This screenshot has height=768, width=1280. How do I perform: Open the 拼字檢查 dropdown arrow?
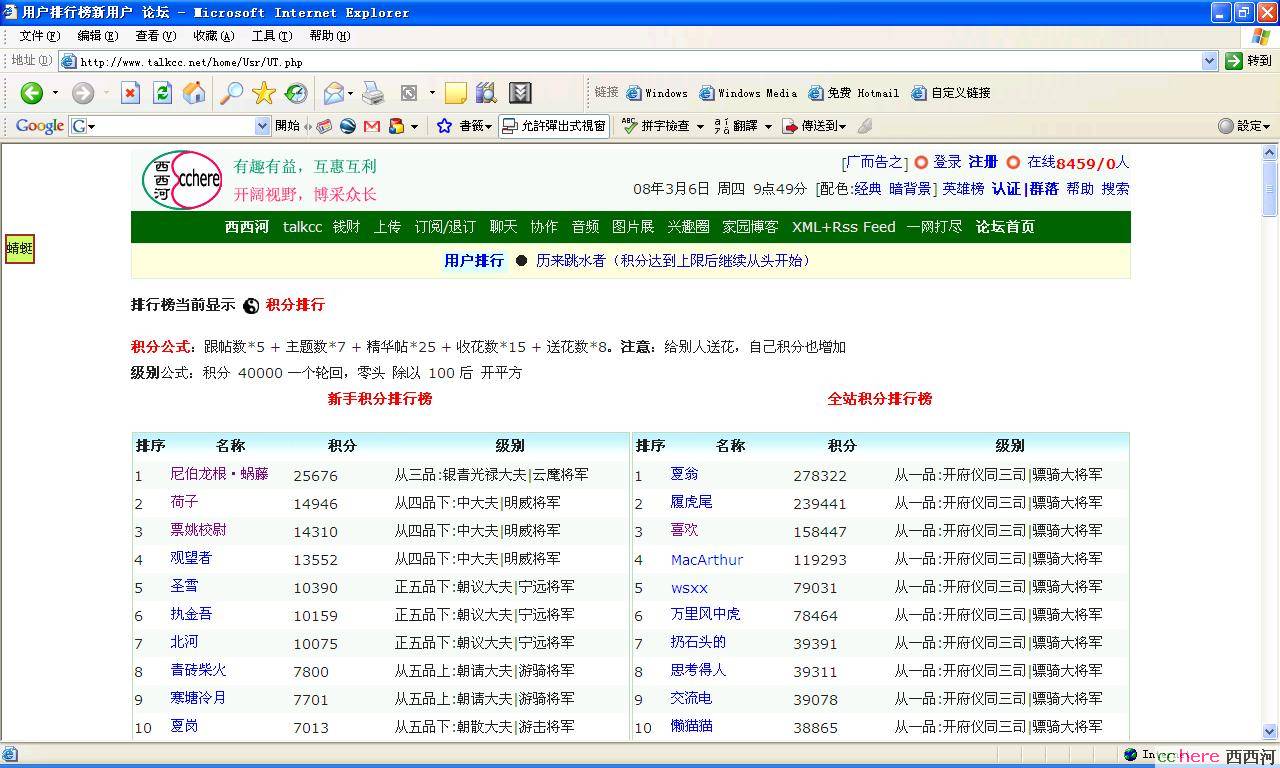[x=700, y=126]
